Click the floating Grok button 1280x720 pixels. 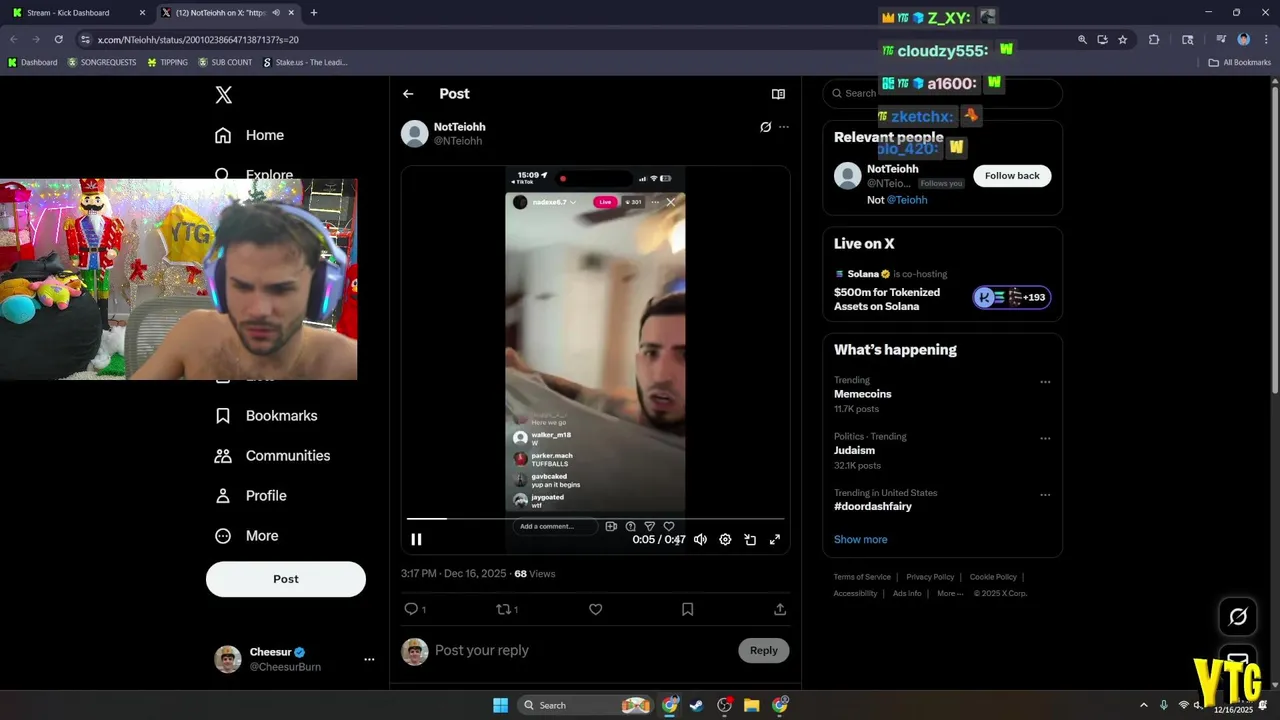(x=1238, y=617)
